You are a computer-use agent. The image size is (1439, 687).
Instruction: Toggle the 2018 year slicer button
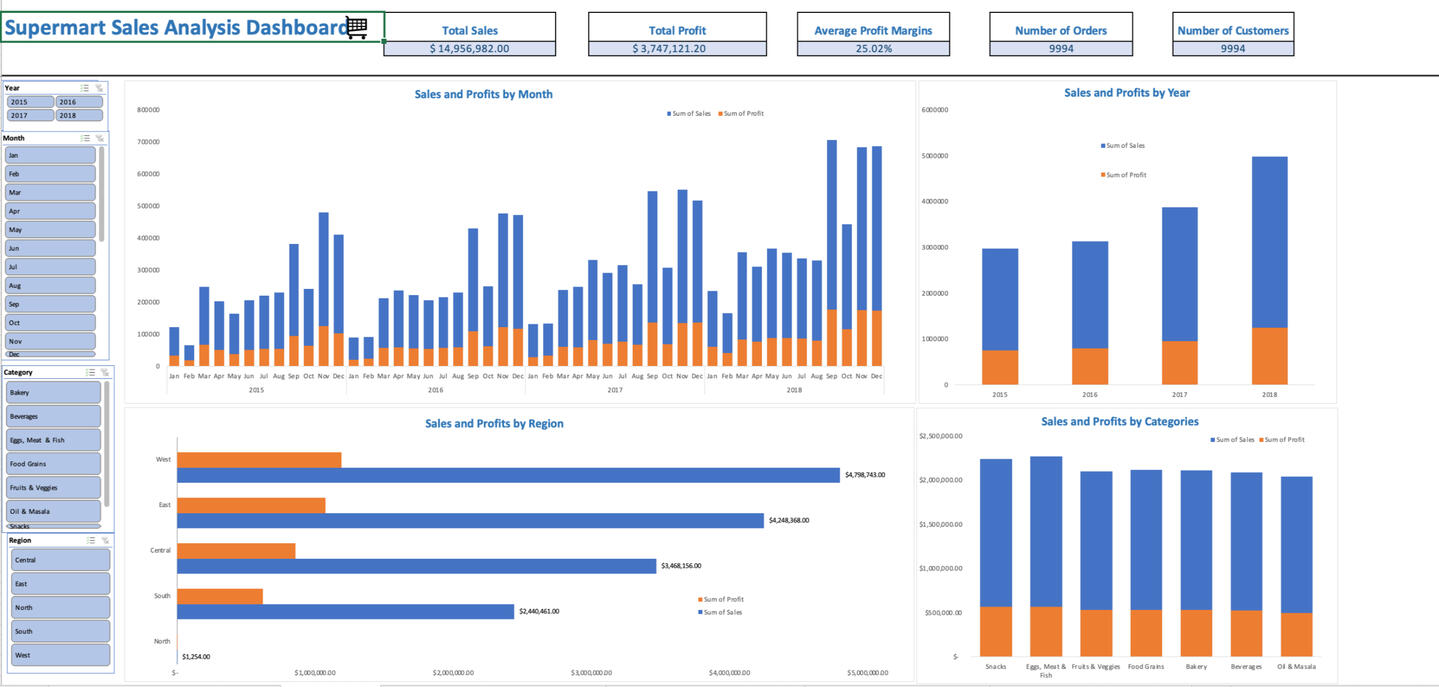tap(79, 115)
